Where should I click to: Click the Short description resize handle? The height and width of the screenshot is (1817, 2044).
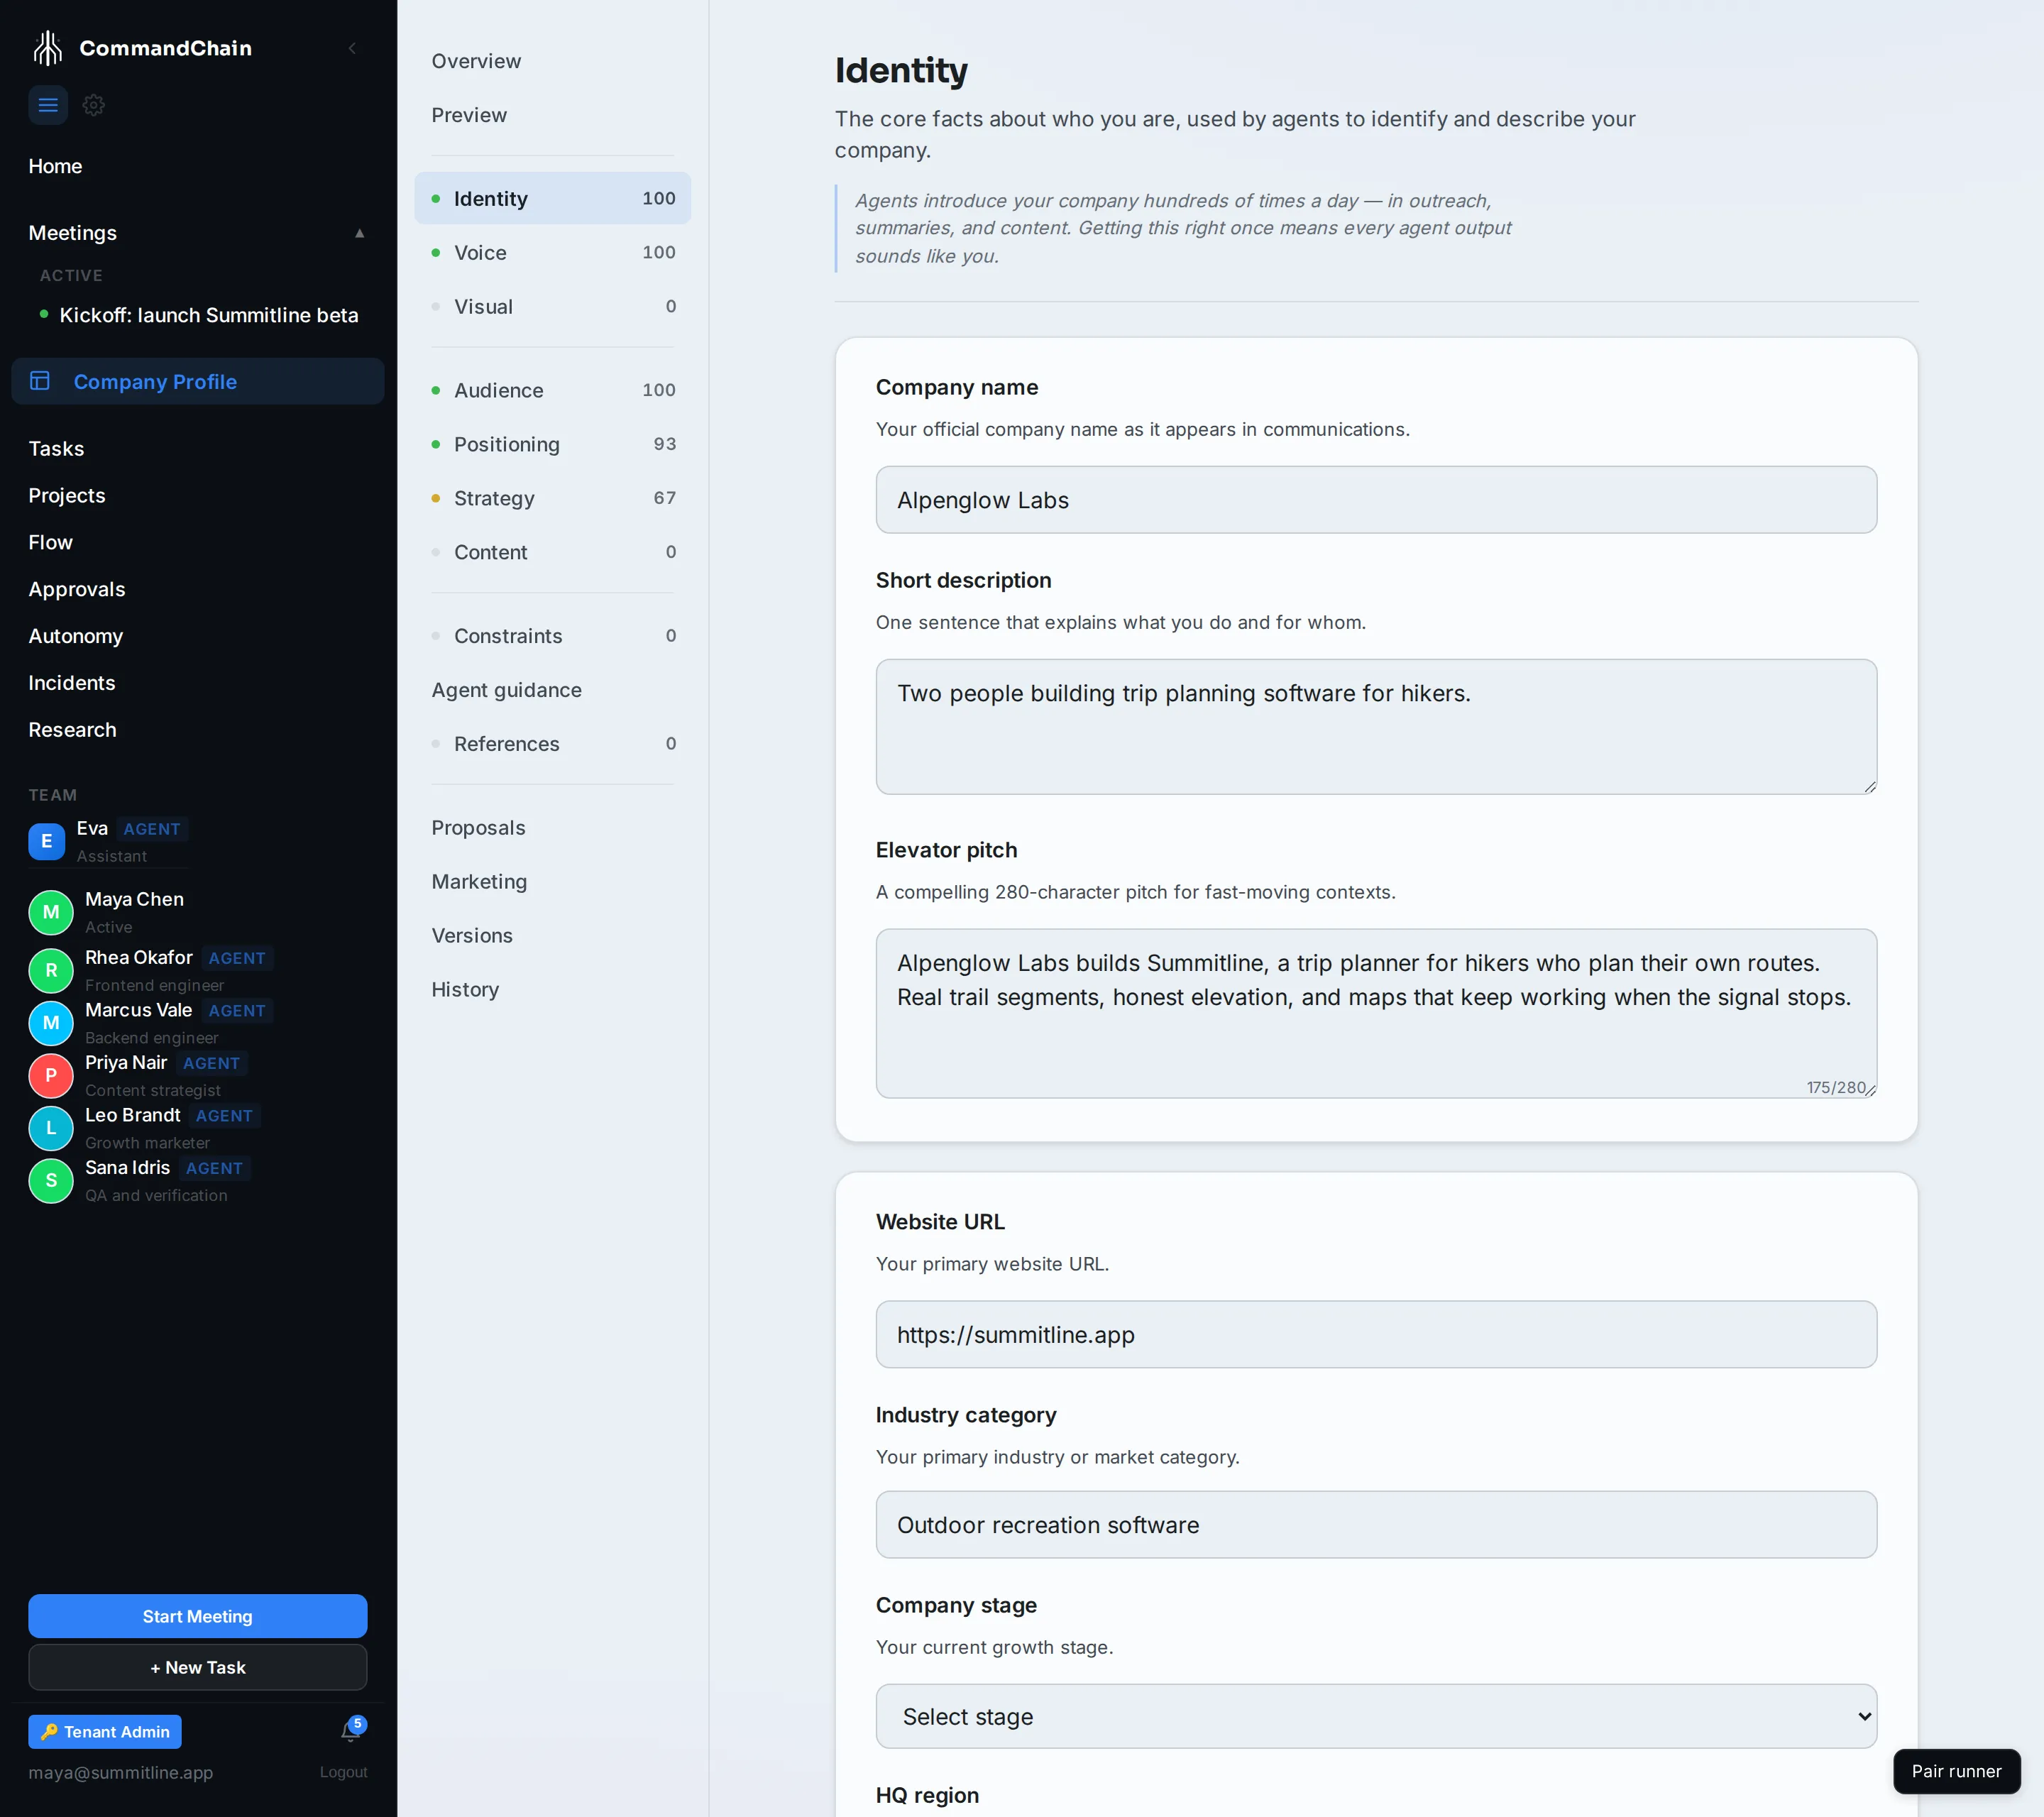(x=1870, y=787)
